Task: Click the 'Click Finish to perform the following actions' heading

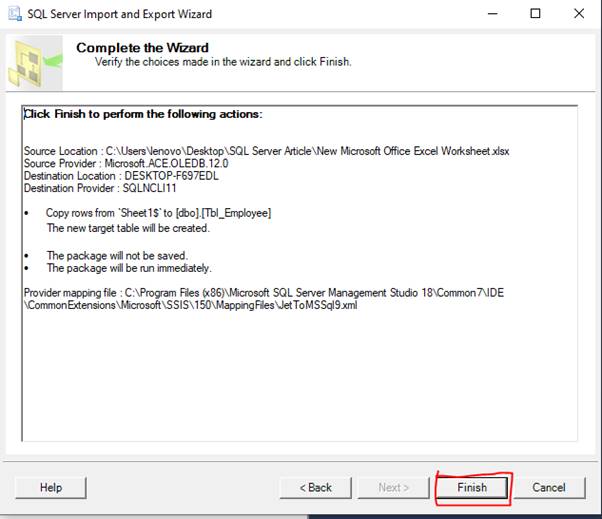Action: [x=143, y=114]
